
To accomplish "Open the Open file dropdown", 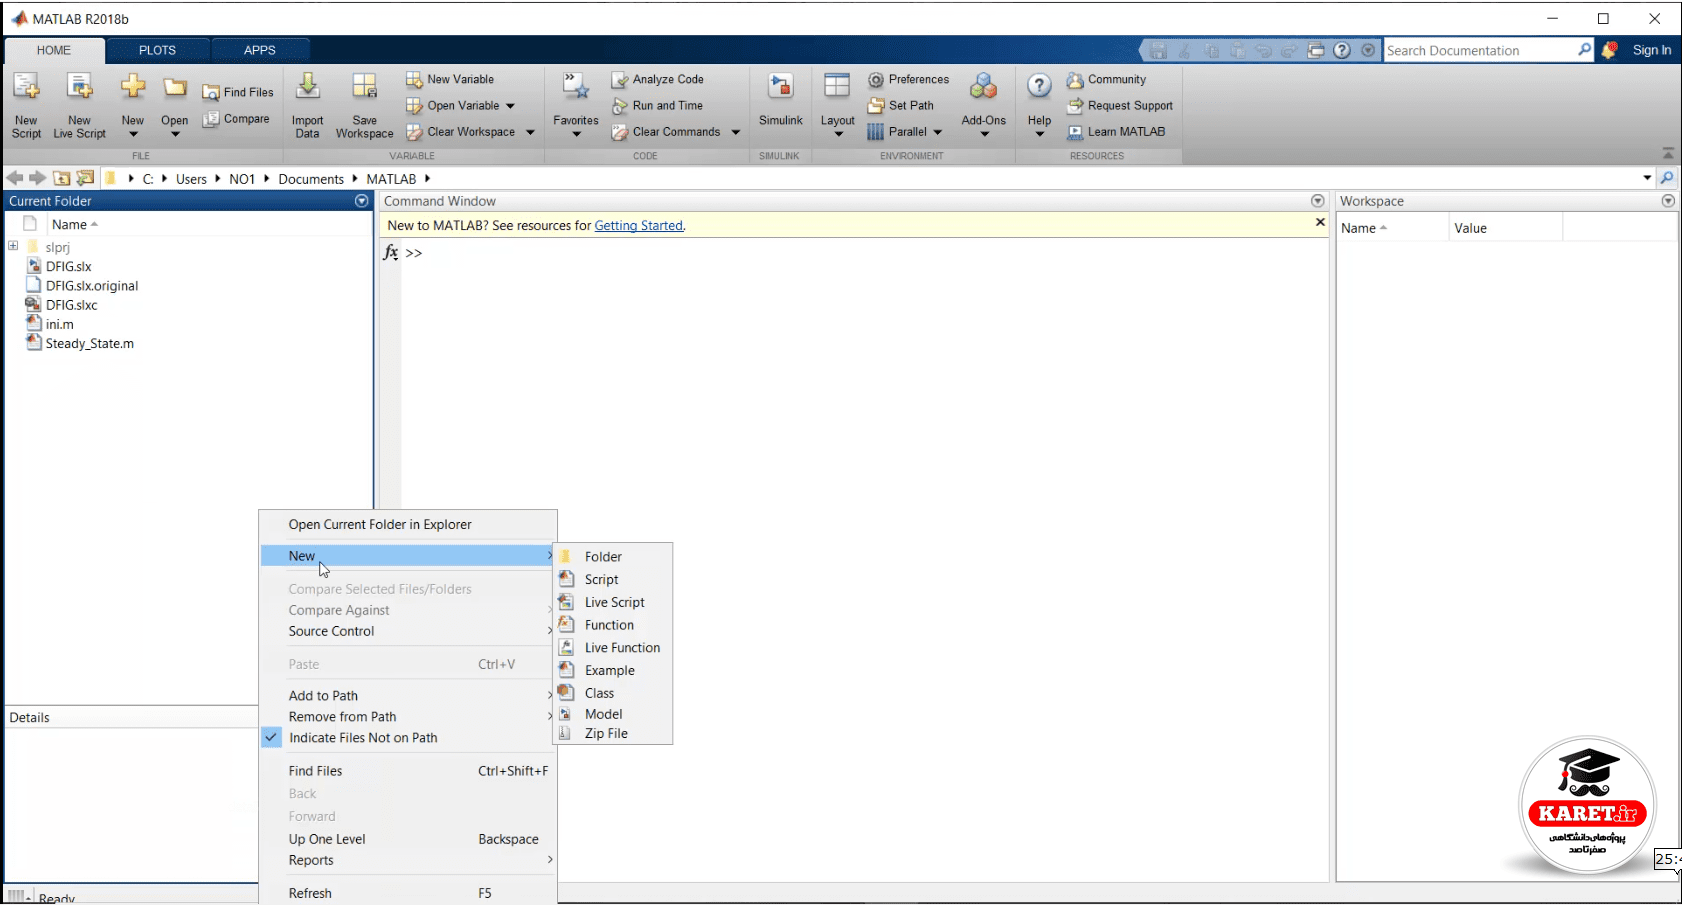I will point(175,134).
